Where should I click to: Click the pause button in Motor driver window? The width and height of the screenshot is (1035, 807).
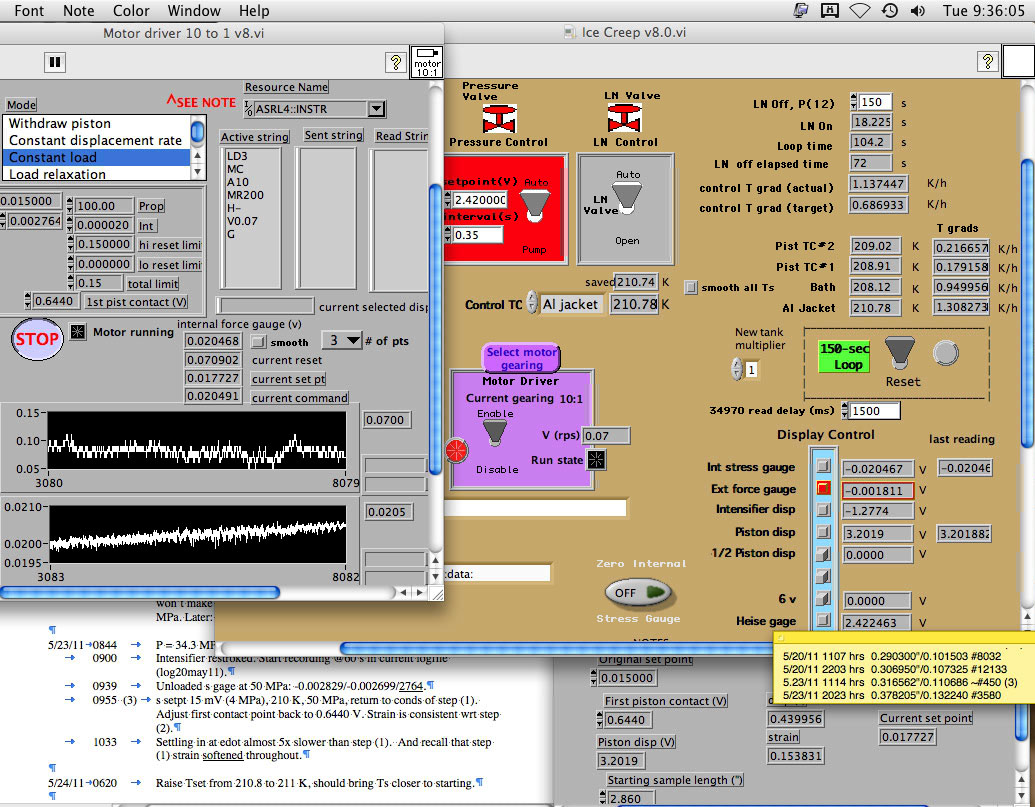click(x=55, y=62)
